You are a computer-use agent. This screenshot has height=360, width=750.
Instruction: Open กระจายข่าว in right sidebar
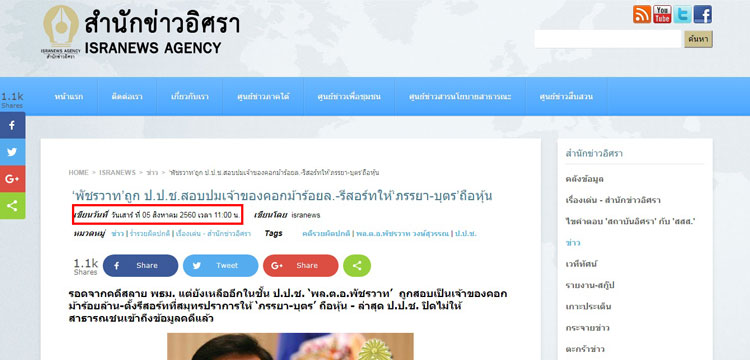pyautogui.click(x=587, y=328)
